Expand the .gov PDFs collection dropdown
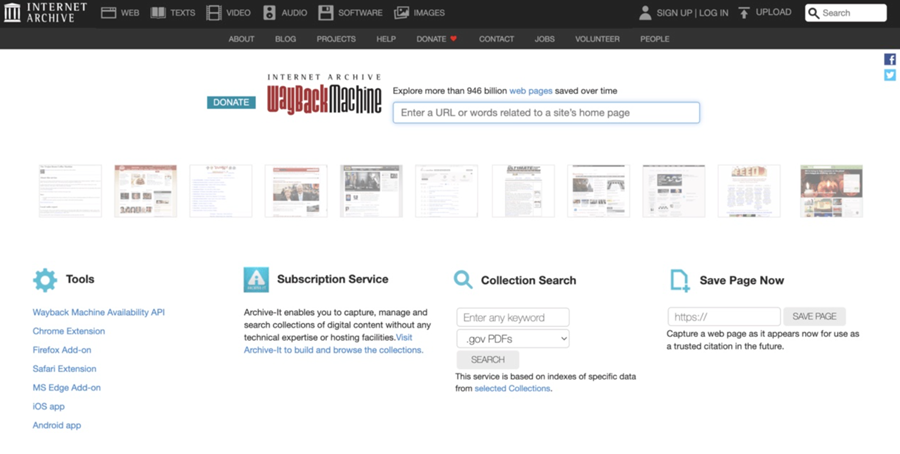 click(x=513, y=339)
